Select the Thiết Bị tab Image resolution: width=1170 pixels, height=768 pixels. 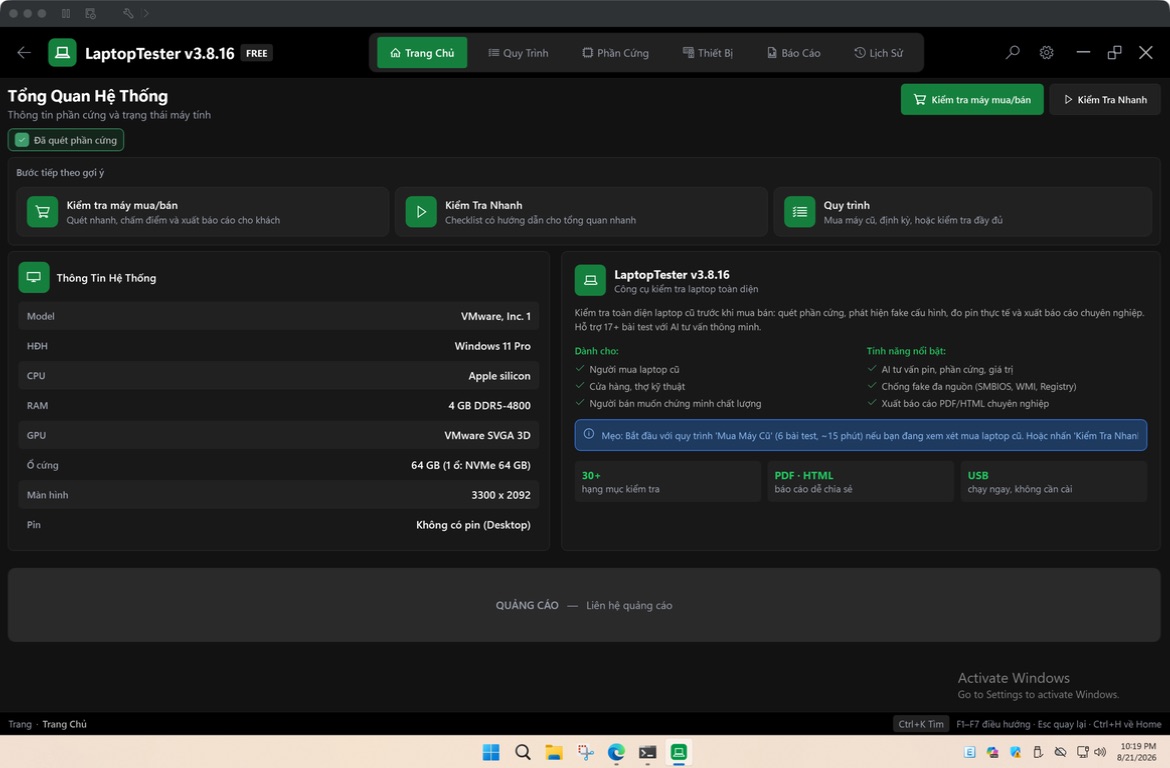pyautogui.click(x=707, y=53)
